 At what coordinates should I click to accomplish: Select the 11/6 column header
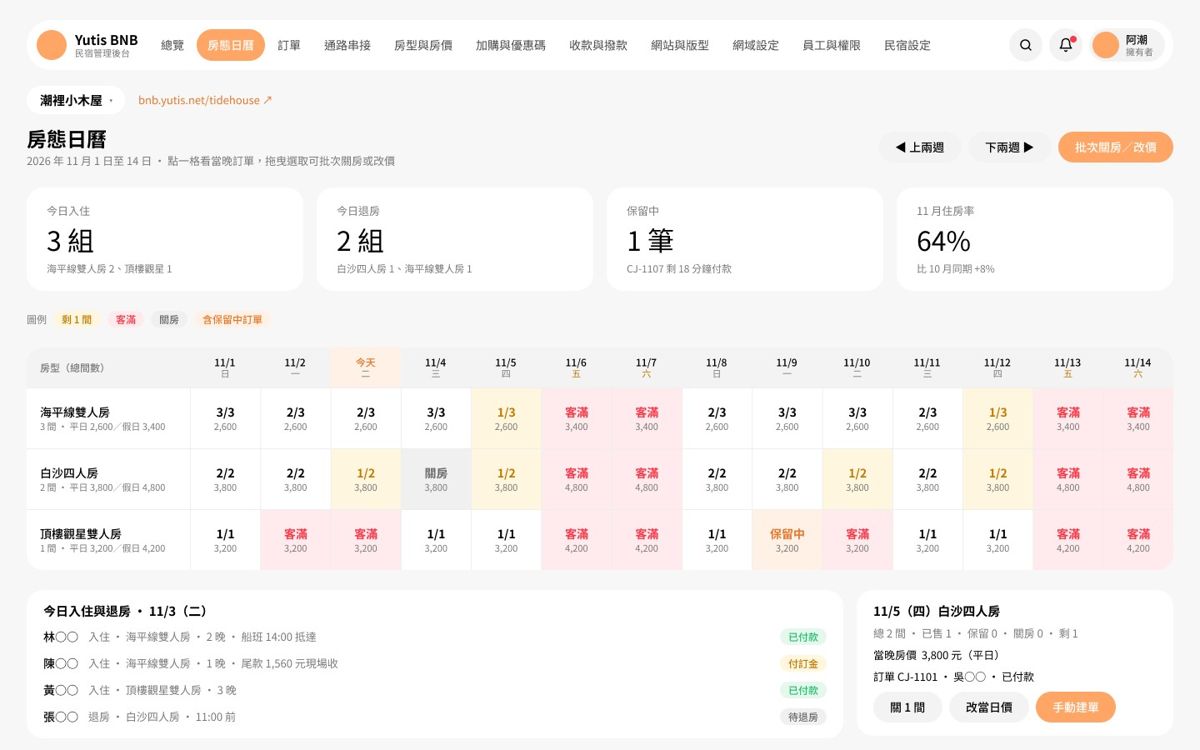(576, 367)
